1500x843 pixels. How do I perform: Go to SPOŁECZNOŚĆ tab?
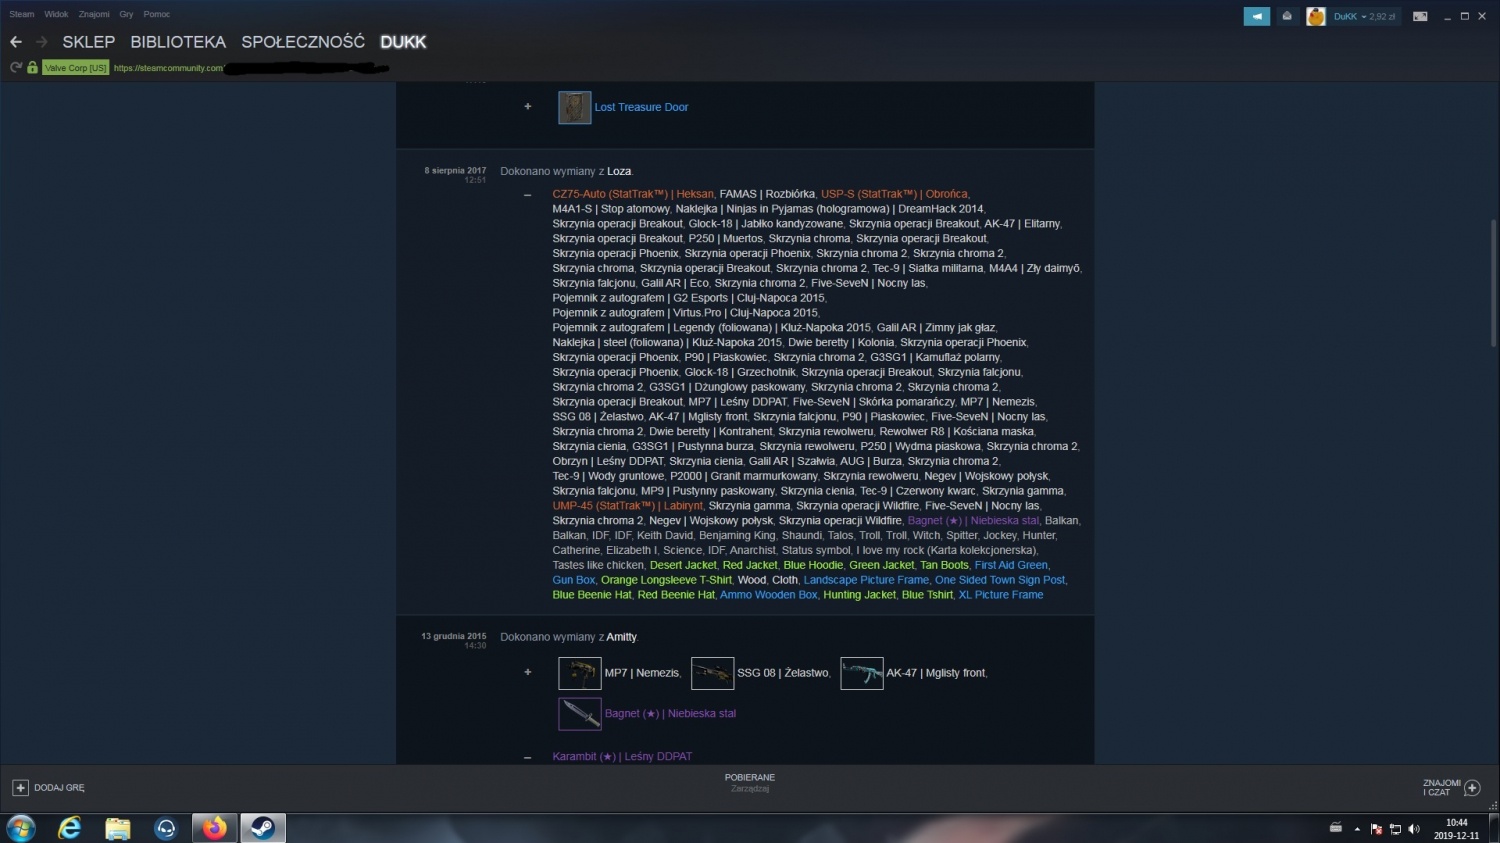(x=303, y=42)
